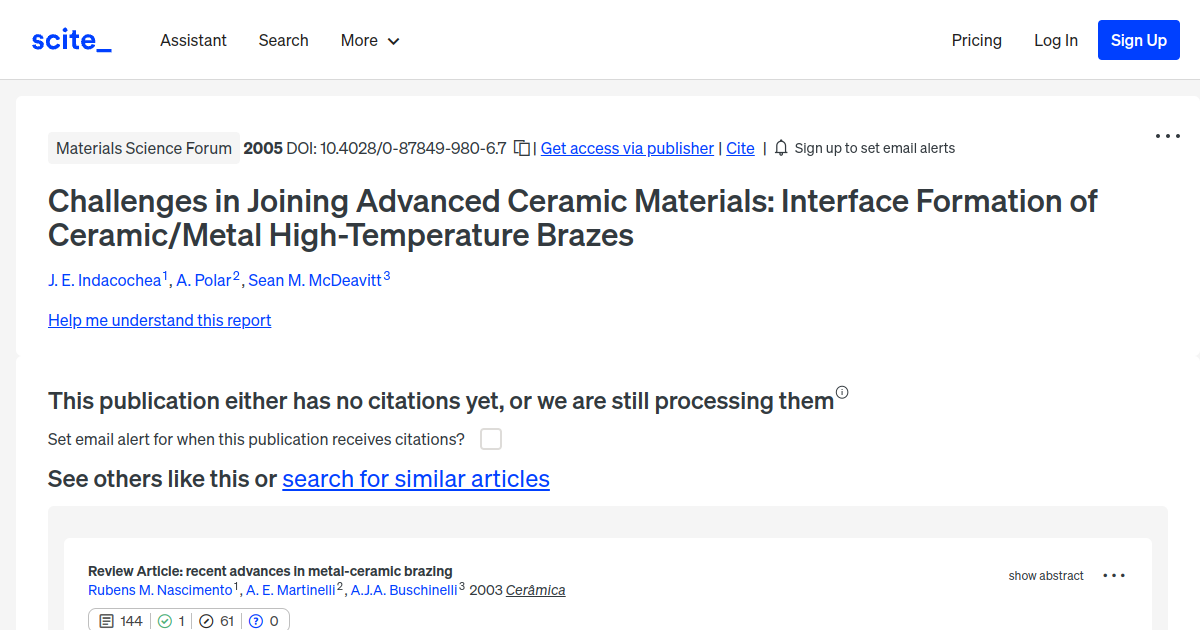The height and width of the screenshot is (630, 1200).
Task: Copy the DOI using the copy icon
Action: pyautogui.click(x=521, y=147)
